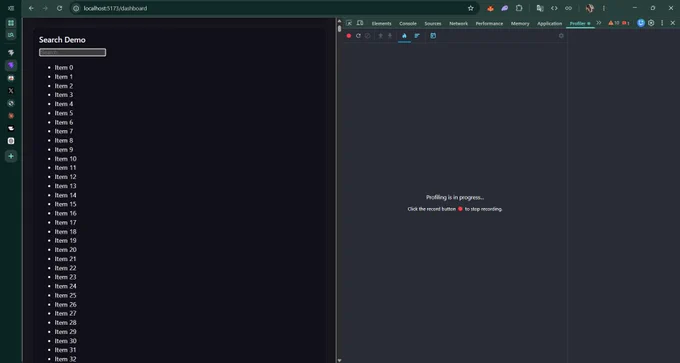Switch to the Network tab
This screenshot has width=680, height=363.
coord(458,23)
